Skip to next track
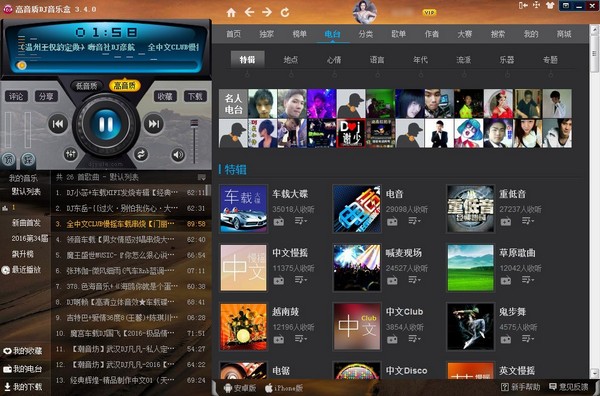This screenshot has width=600, height=396. (x=153, y=124)
